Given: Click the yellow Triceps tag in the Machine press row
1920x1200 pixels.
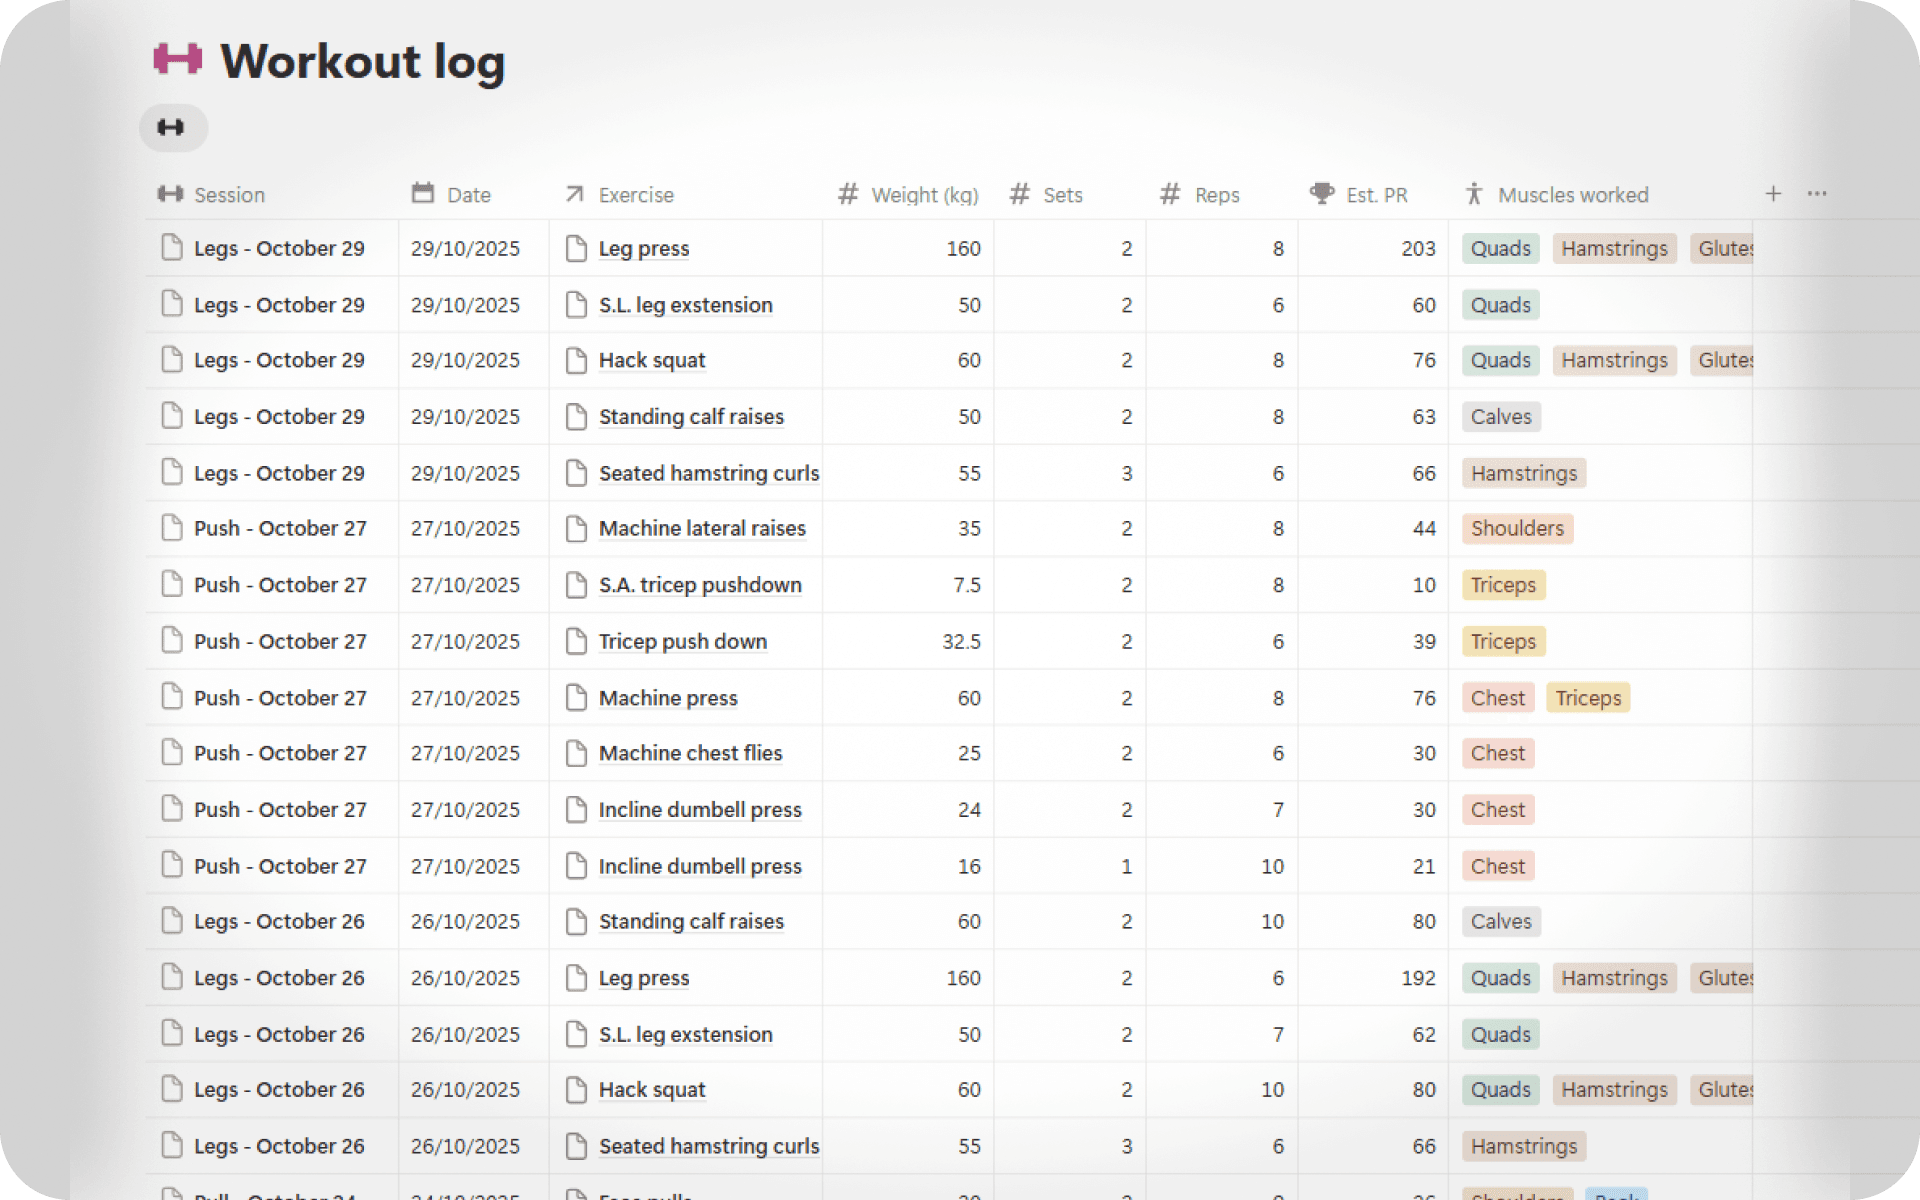Looking at the screenshot, I should click(x=1587, y=699).
